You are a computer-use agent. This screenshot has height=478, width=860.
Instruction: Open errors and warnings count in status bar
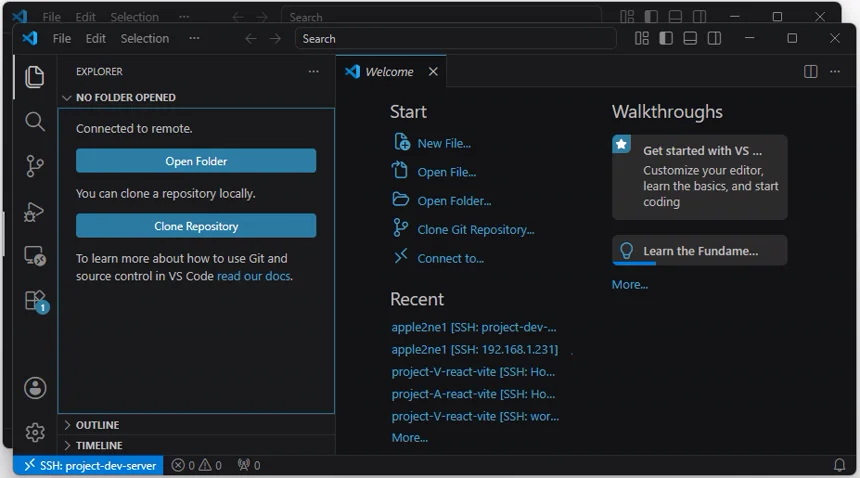[196, 466]
